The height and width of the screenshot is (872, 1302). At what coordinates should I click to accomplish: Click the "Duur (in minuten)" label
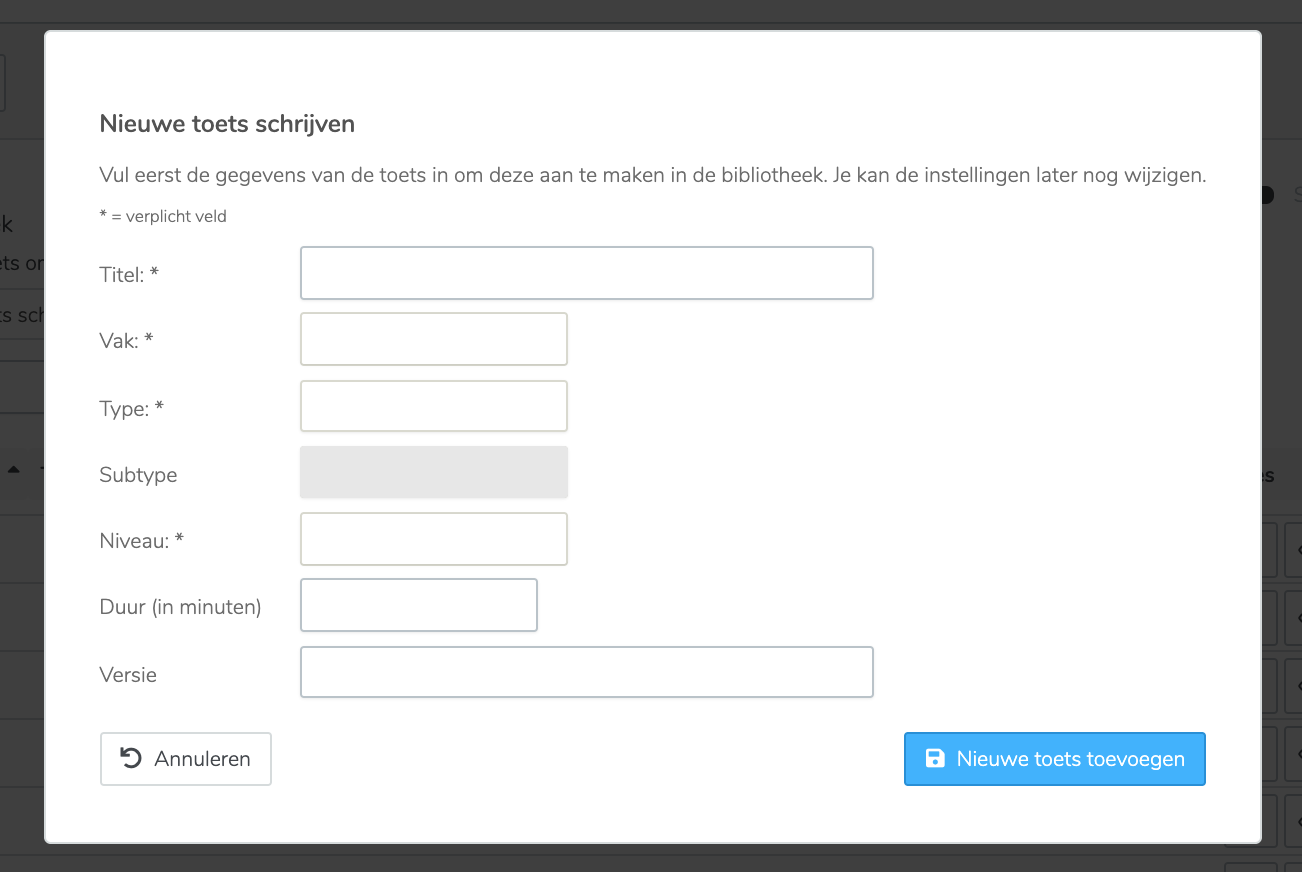coord(180,607)
